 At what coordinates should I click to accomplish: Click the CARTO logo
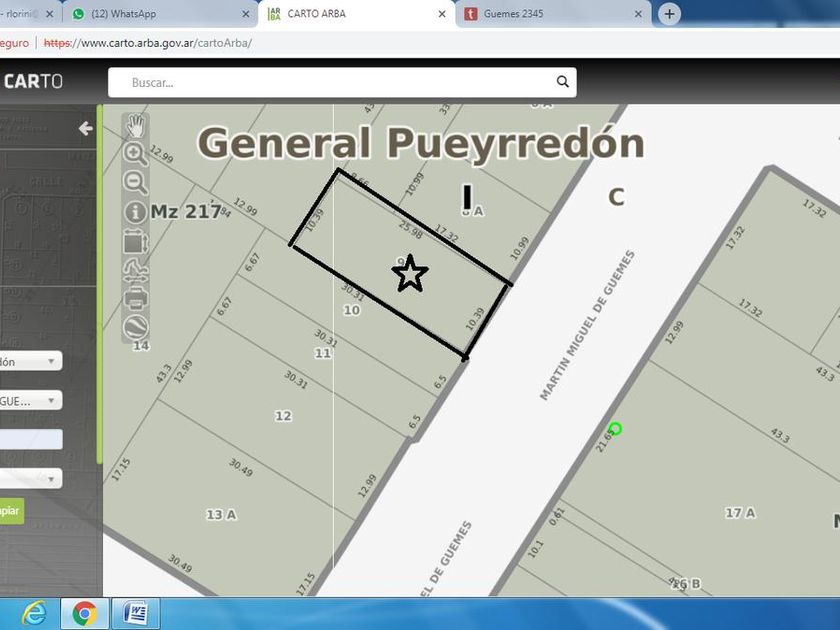click(33, 81)
